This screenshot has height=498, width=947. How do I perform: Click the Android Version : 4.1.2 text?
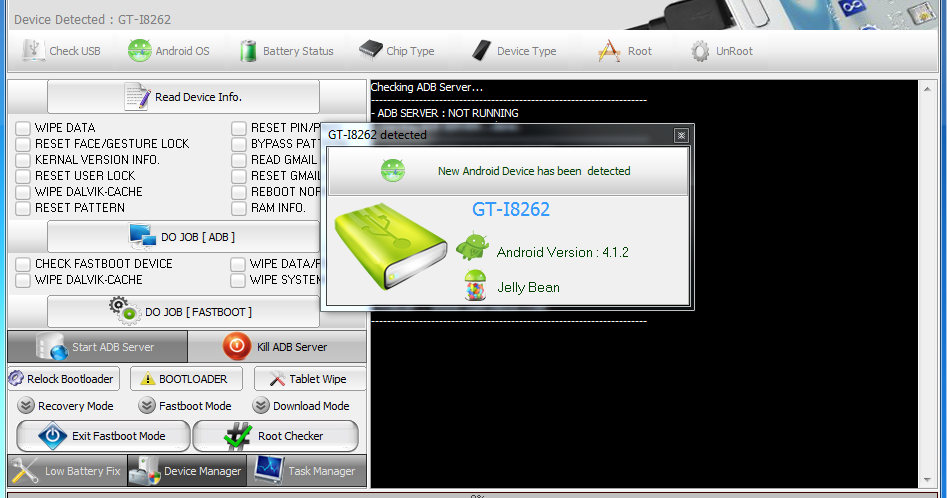[562, 252]
